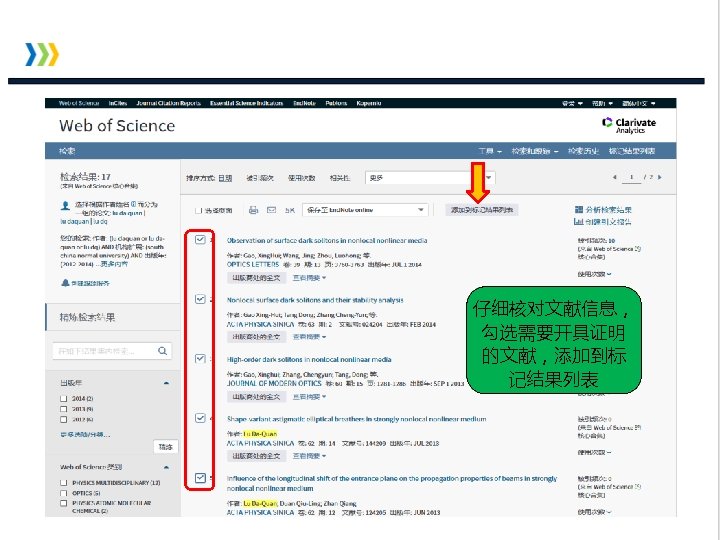Check PHYSICS MULTIDISCIPLINARY category filter

pos(64,483)
